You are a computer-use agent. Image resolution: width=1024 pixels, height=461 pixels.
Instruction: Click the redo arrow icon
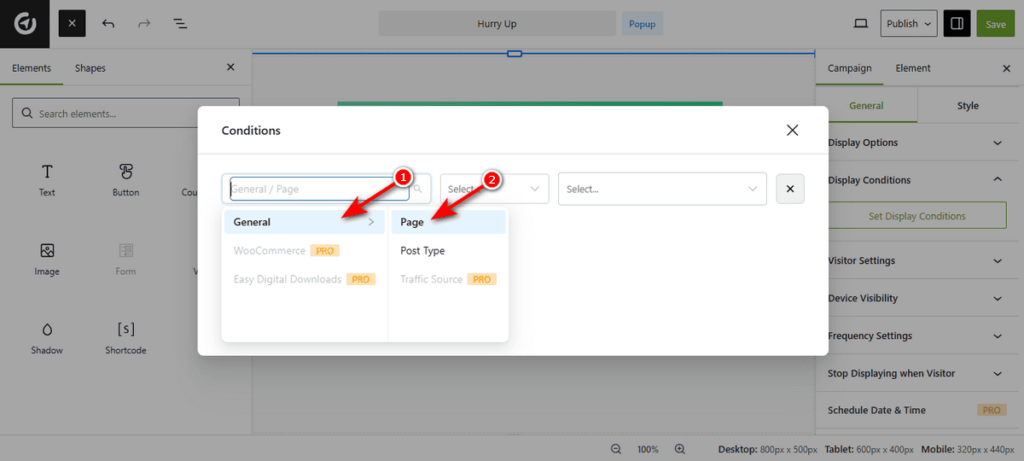click(143, 23)
